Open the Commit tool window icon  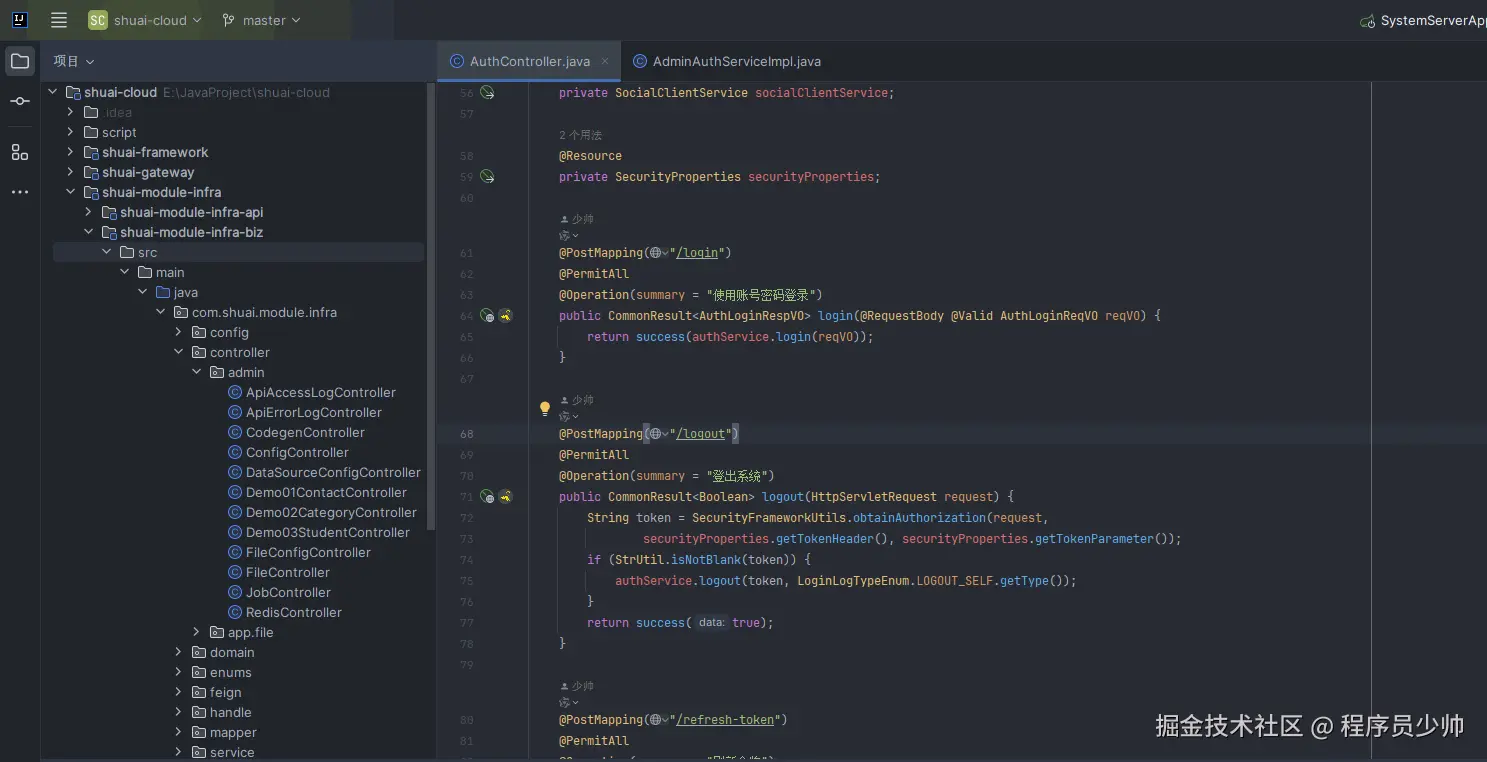point(19,101)
